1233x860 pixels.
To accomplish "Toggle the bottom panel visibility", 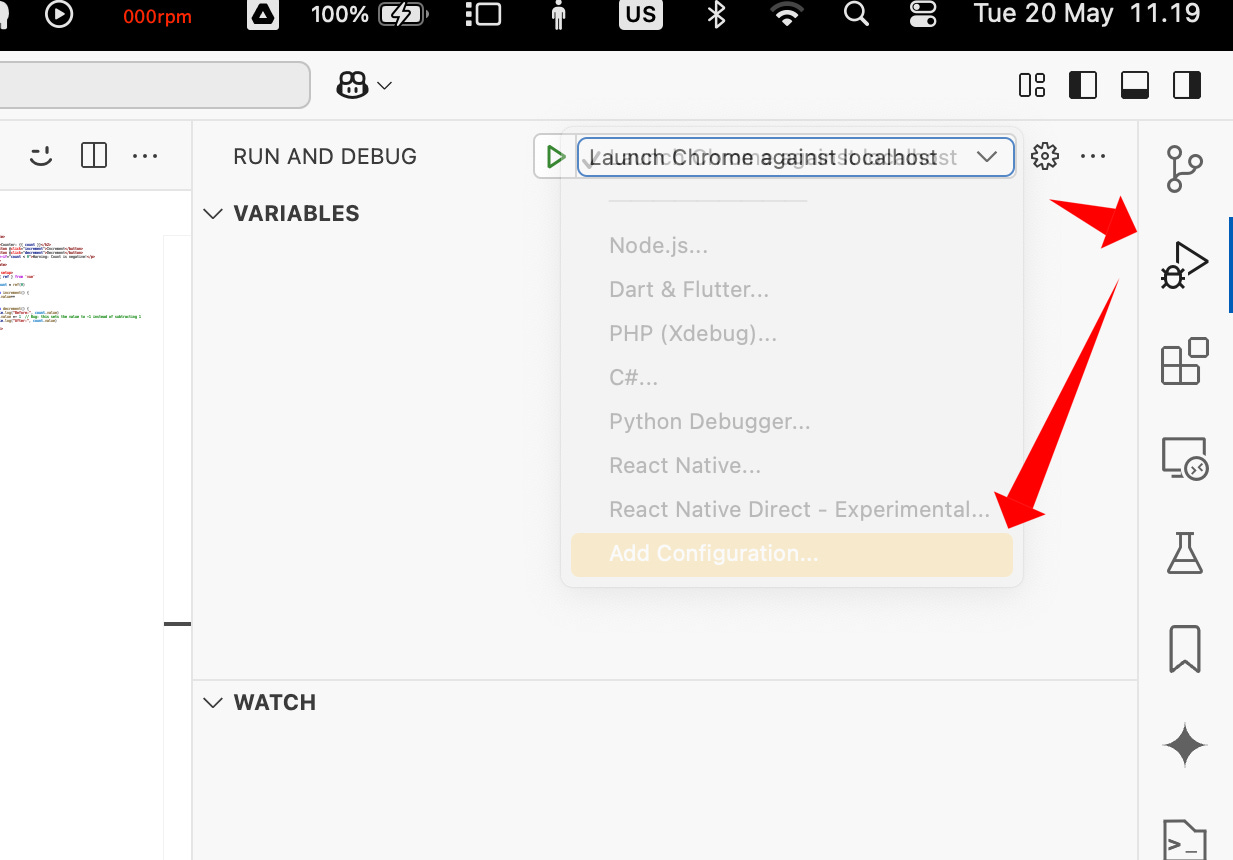I will pyautogui.click(x=1135, y=85).
